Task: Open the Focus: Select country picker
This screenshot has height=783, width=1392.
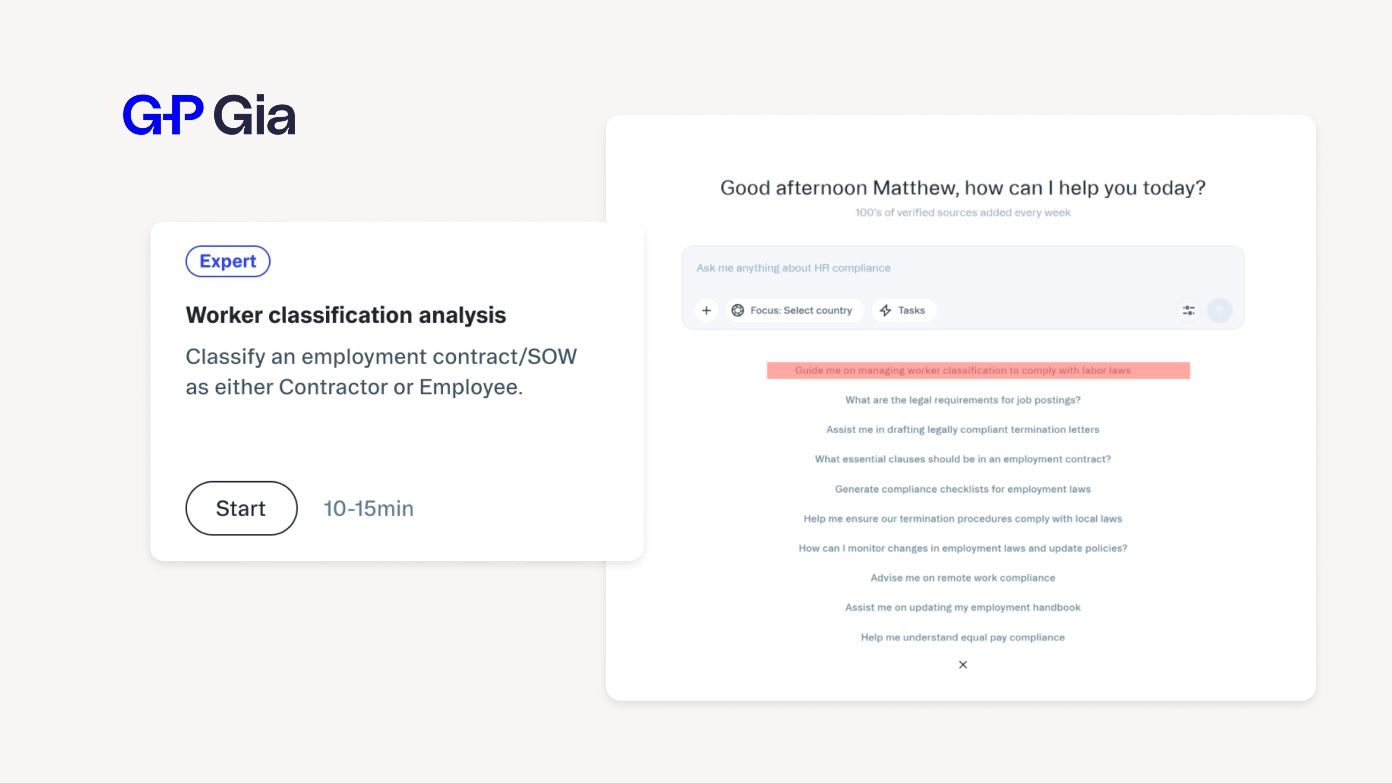Action: coord(794,310)
